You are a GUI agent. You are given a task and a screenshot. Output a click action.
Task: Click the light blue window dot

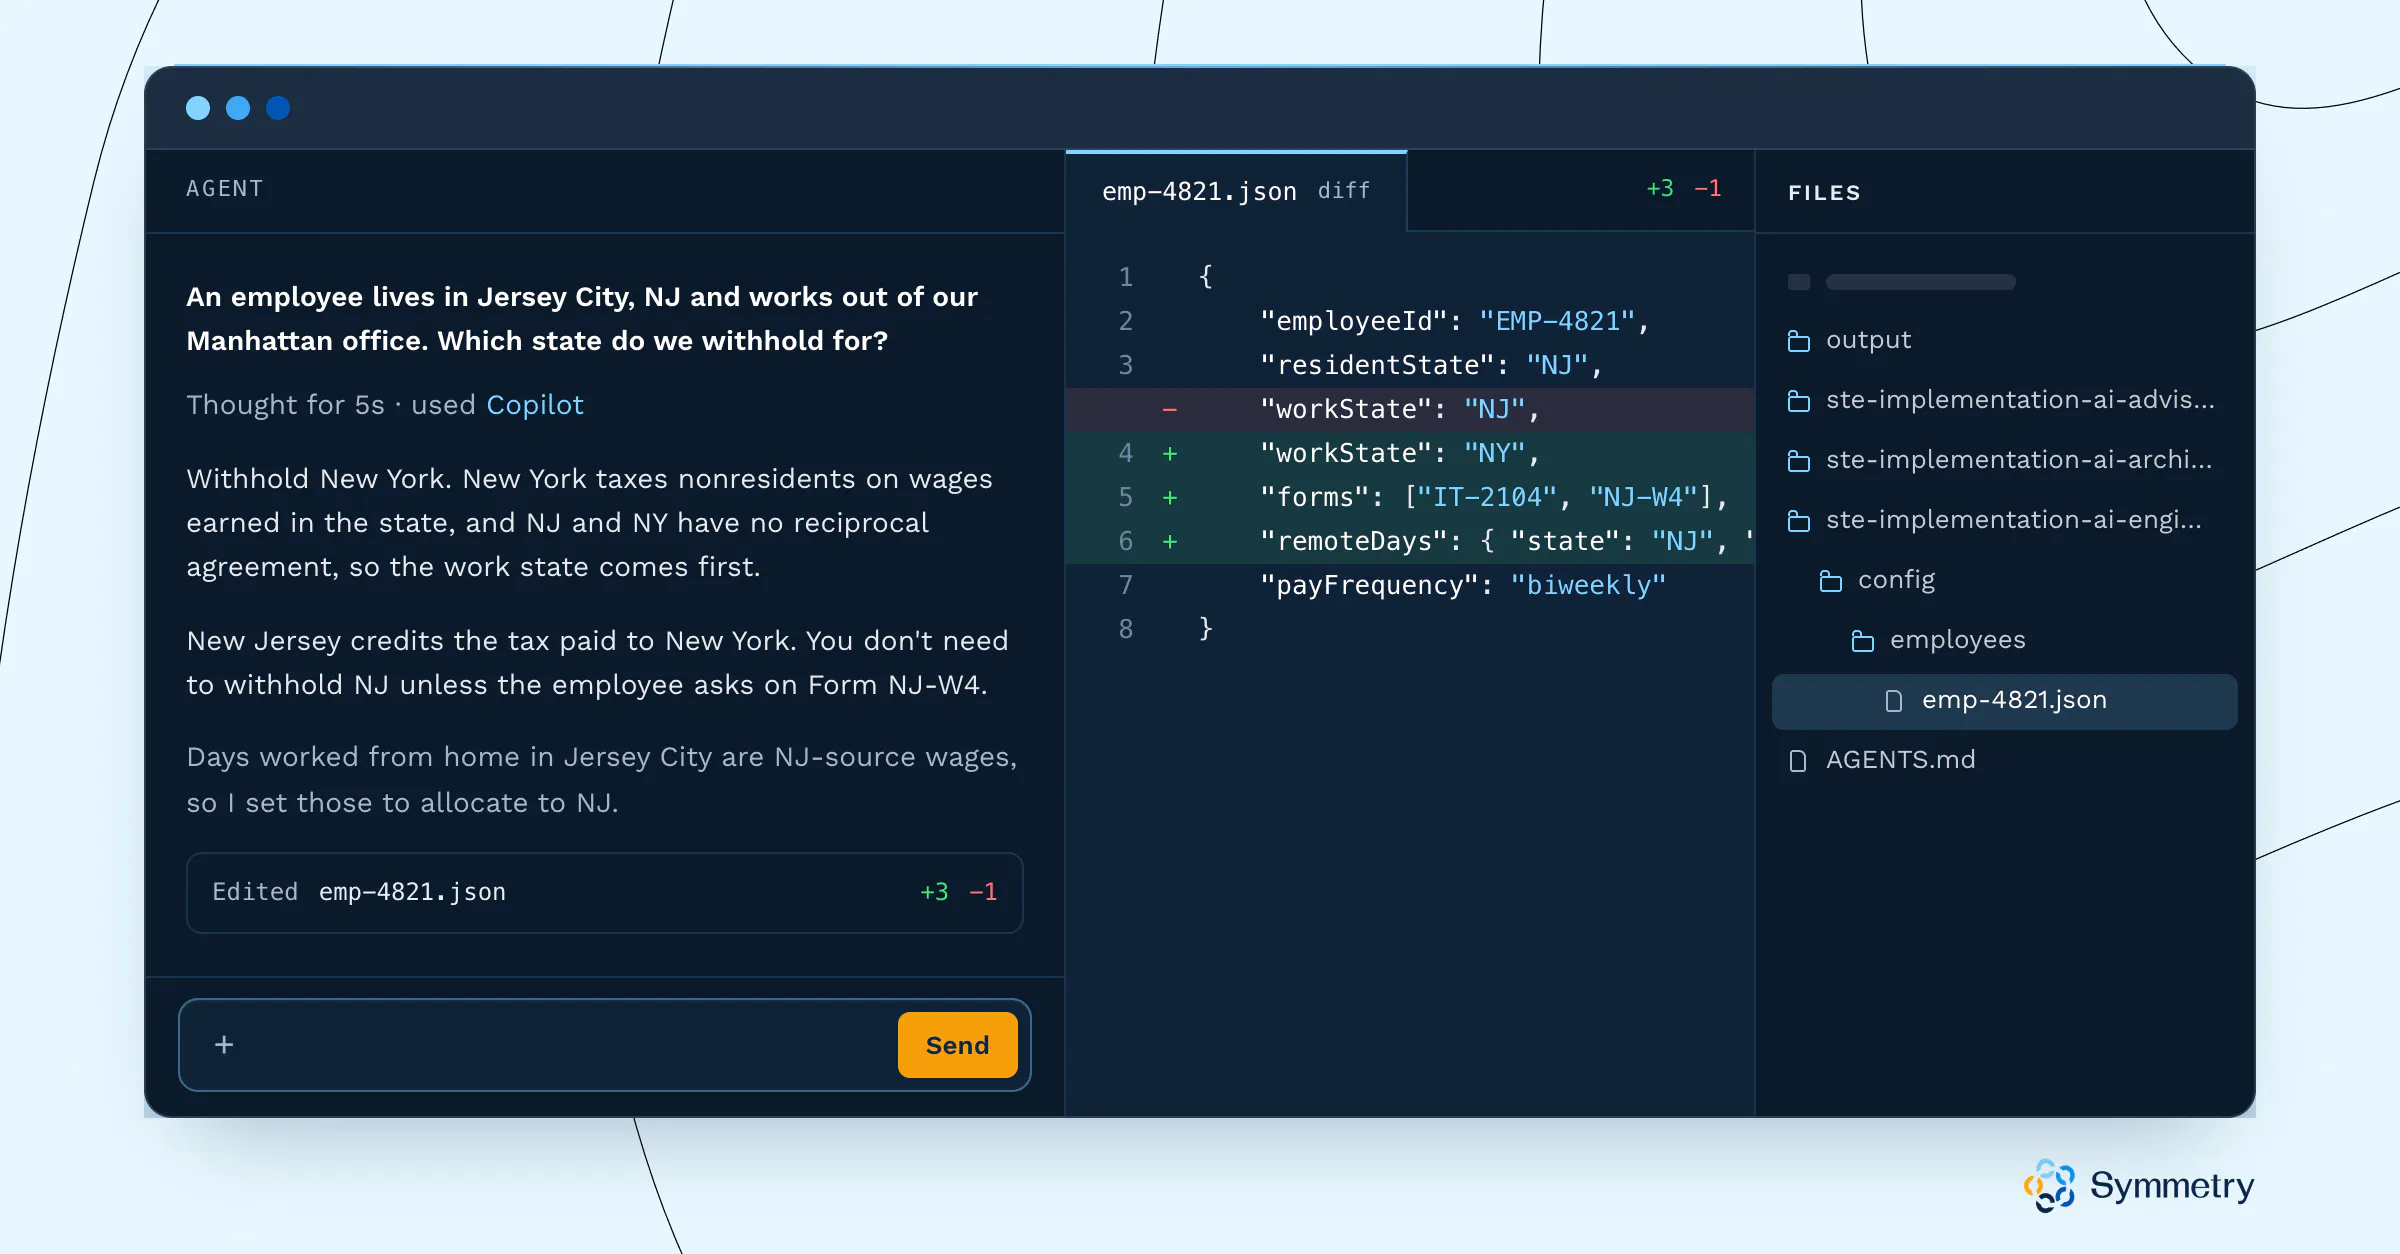[x=198, y=108]
